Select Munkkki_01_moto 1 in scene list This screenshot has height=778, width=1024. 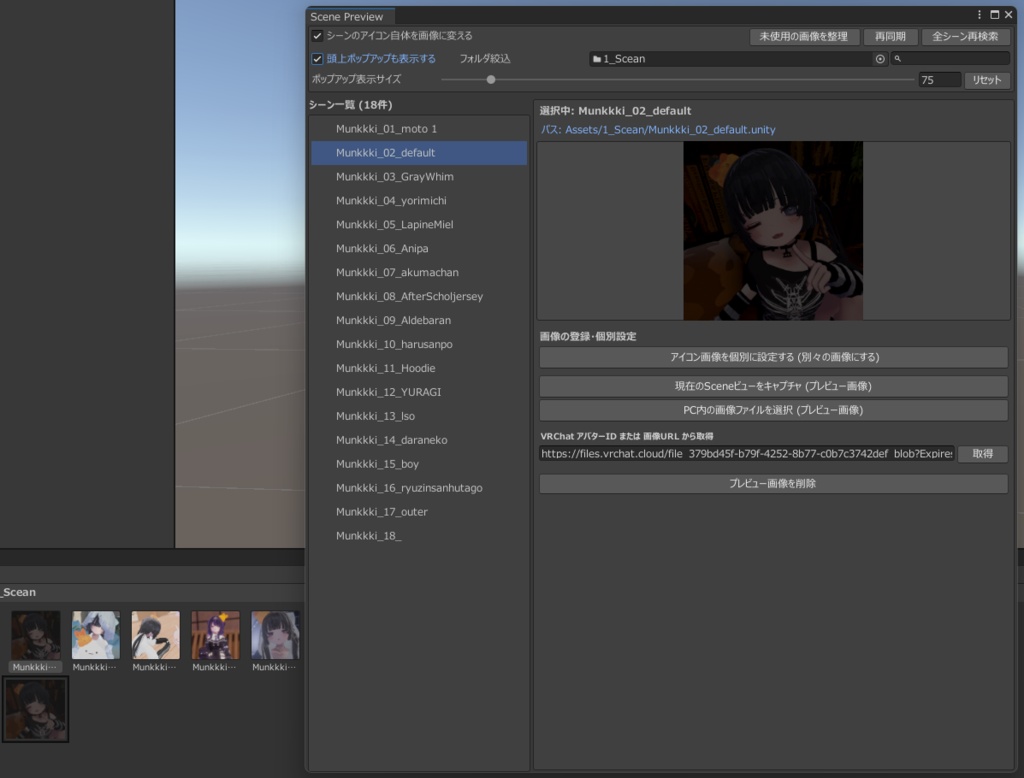(419, 129)
